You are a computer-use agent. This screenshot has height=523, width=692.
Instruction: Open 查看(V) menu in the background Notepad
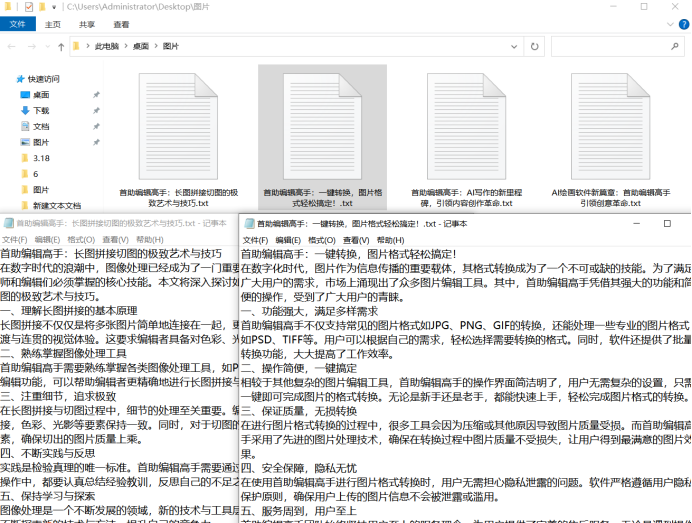click(115, 240)
